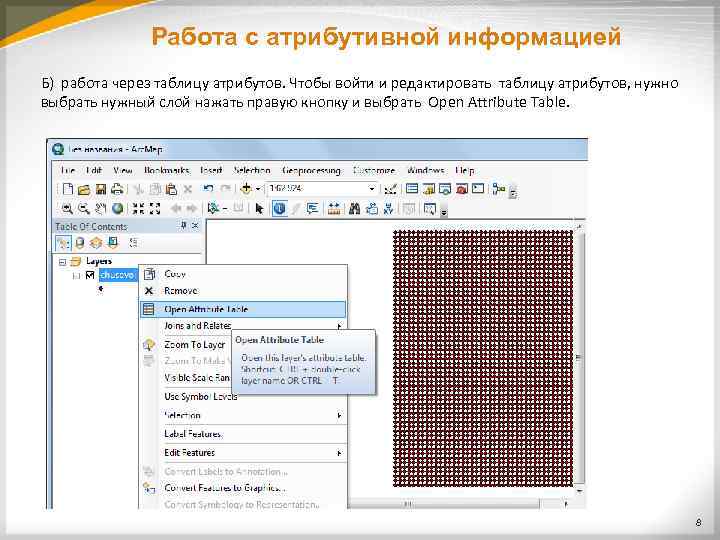This screenshot has width=720, height=540.
Task: Open the ArcToolbox red icon
Action: [461, 189]
